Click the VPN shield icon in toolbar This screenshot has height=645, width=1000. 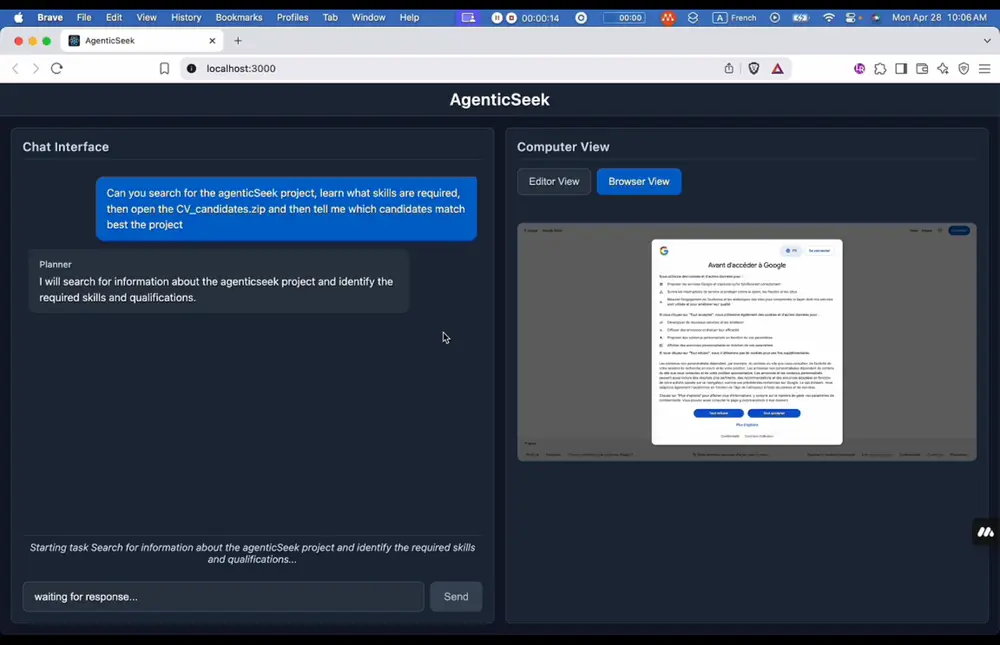[964, 69]
